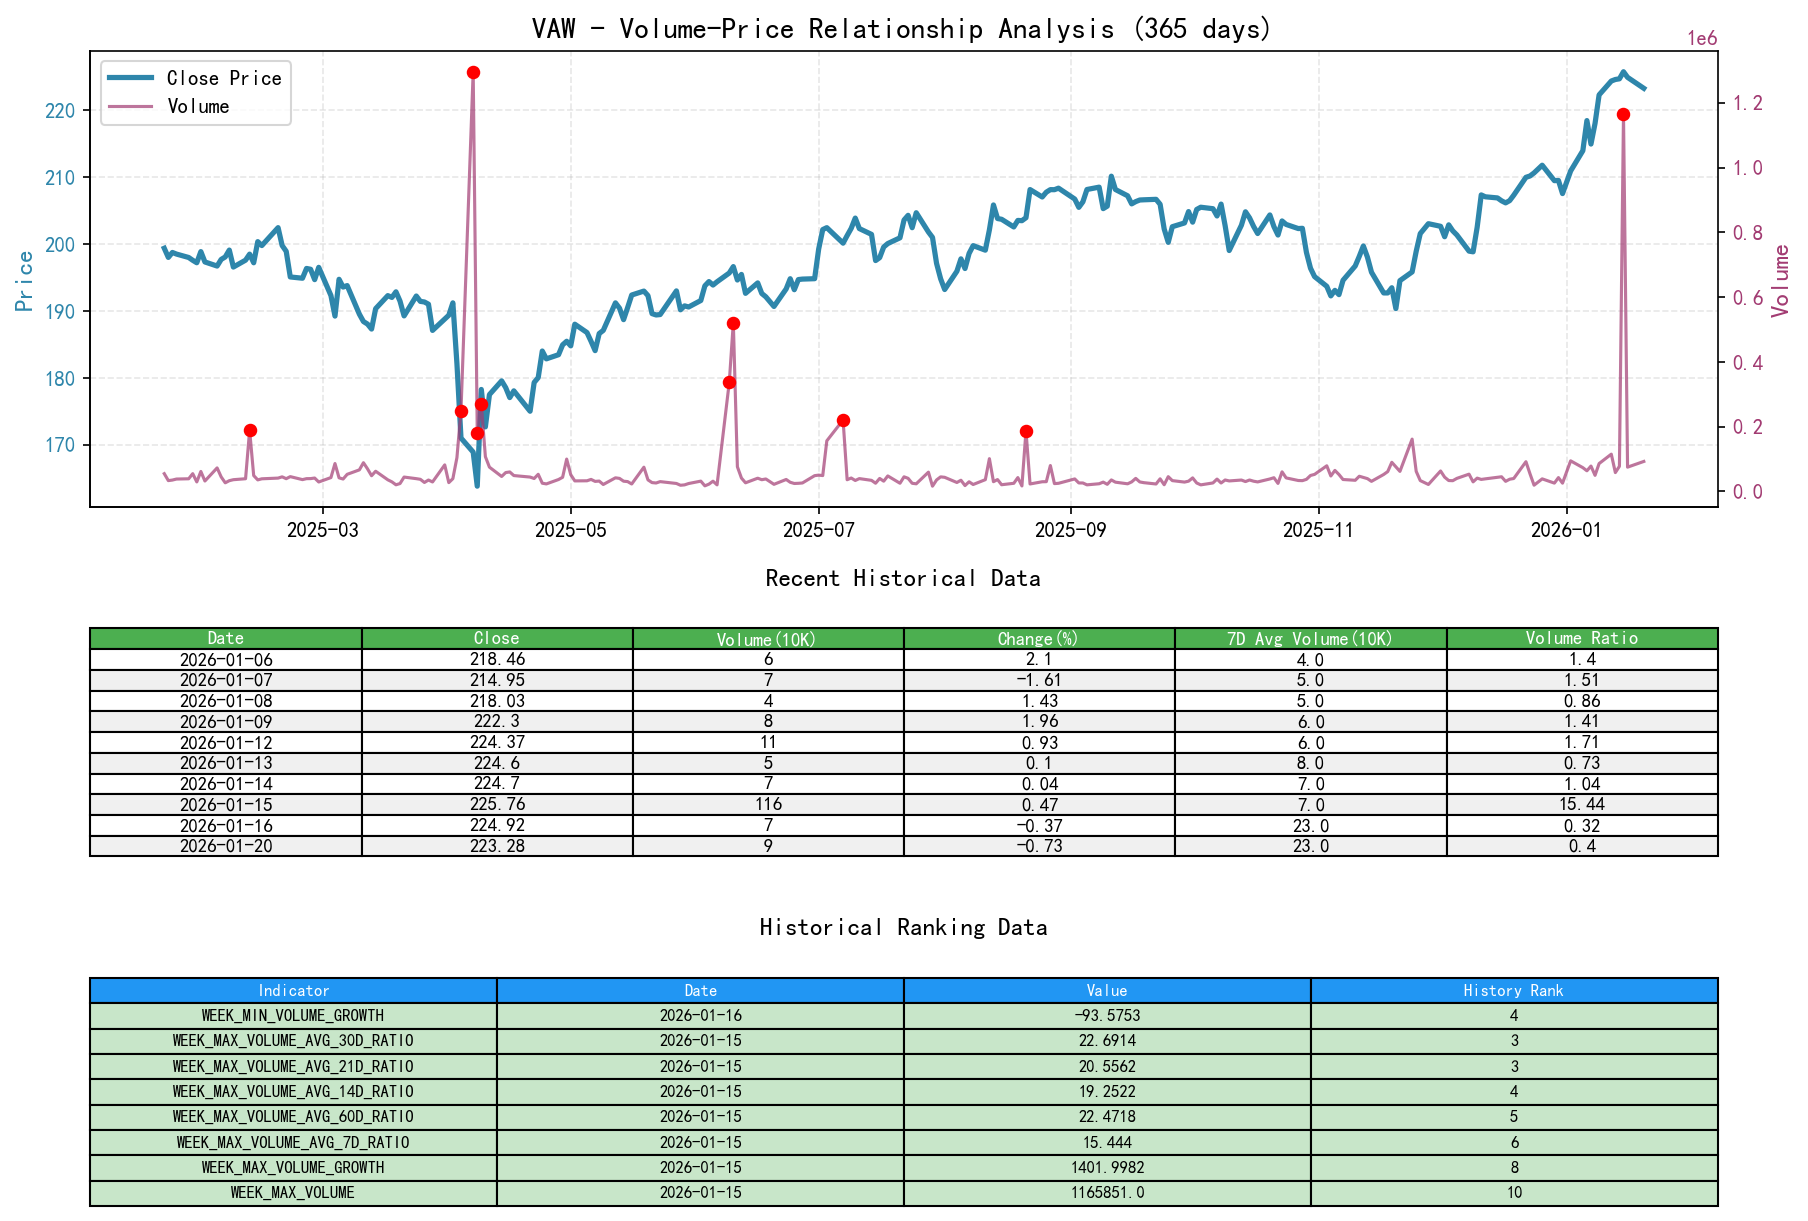Click the red dot near 2026-01 volume spike
Viewport: 1808px width, 1221px height.
tap(1623, 115)
